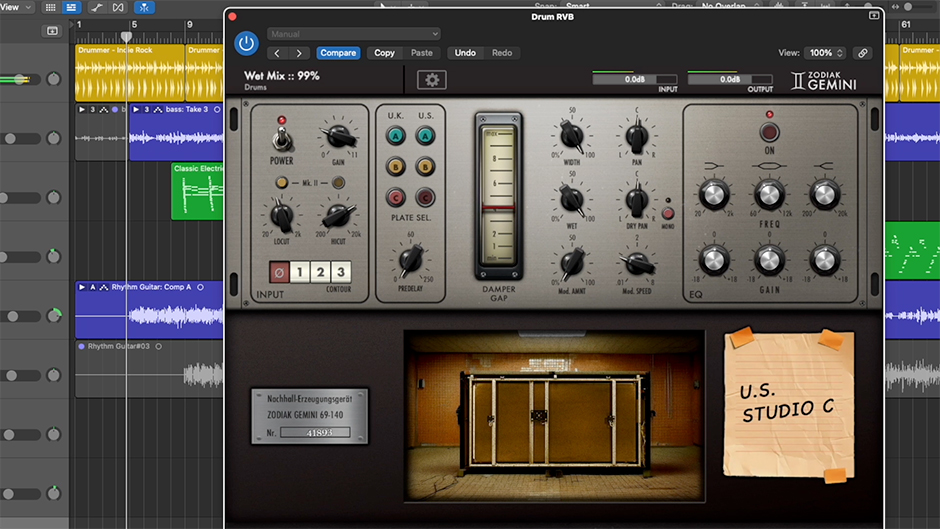Click the Copy button
This screenshot has width=940, height=529.
(x=384, y=53)
